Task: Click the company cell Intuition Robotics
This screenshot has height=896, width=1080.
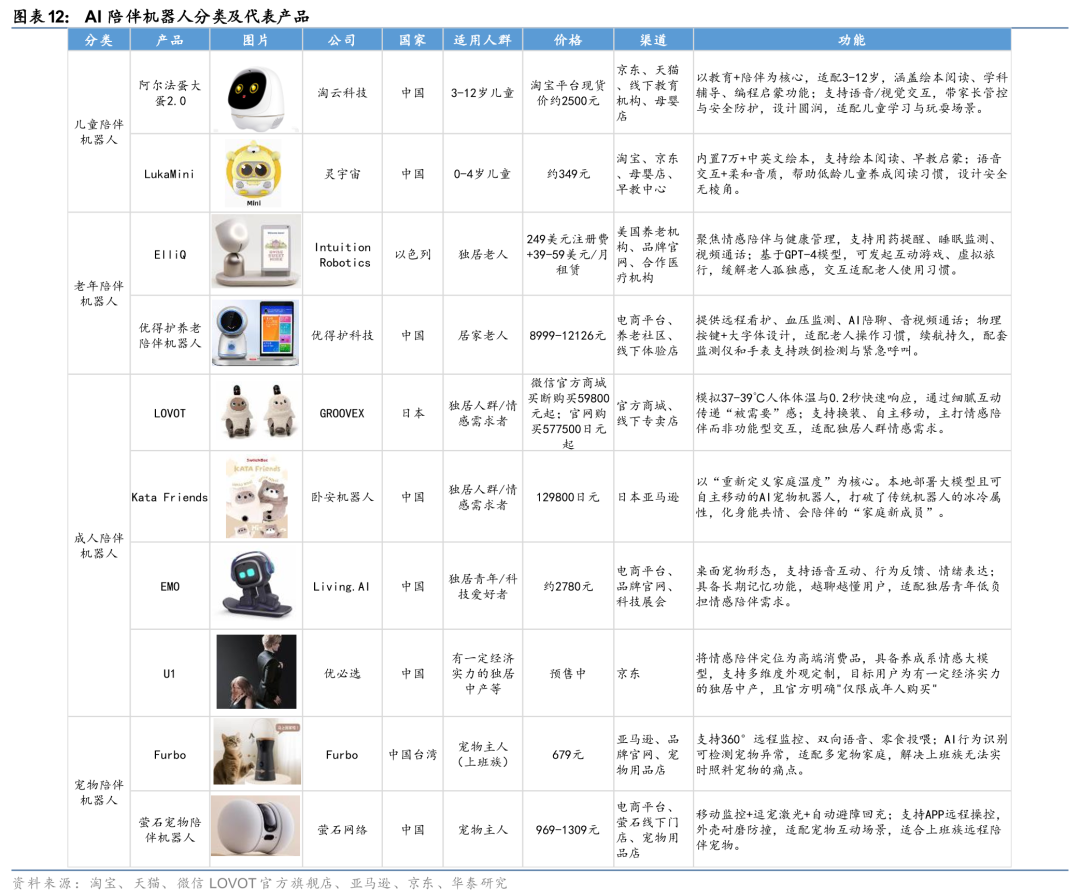Action: tap(342, 255)
